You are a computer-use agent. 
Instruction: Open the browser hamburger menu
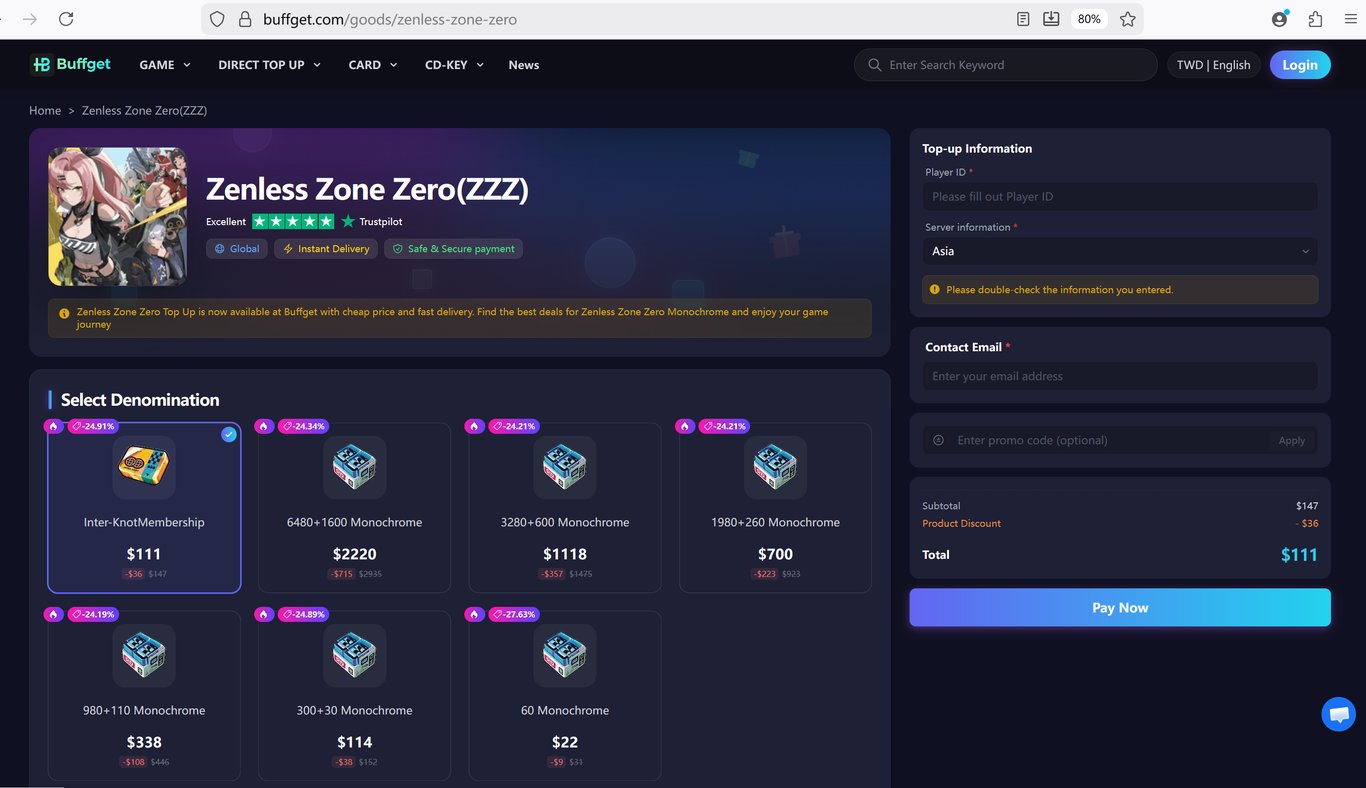pyautogui.click(x=1351, y=19)
